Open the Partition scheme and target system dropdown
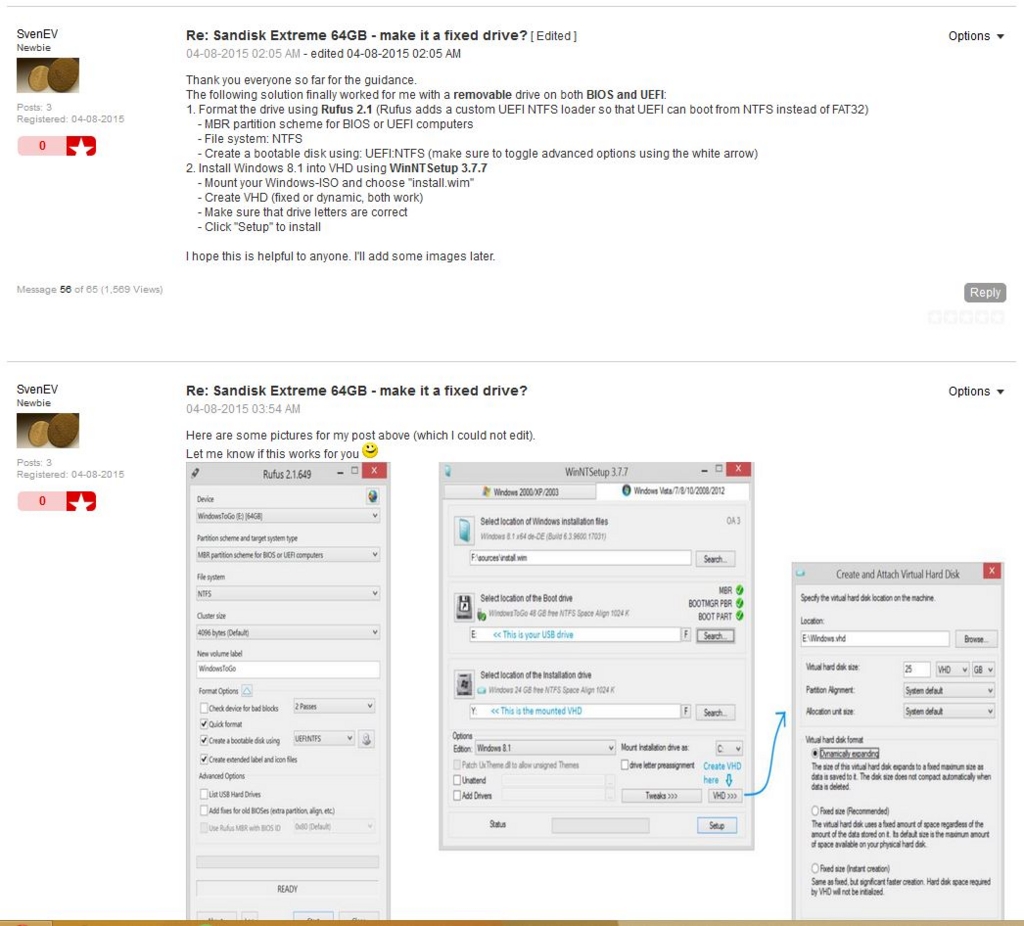 (288, 554)
